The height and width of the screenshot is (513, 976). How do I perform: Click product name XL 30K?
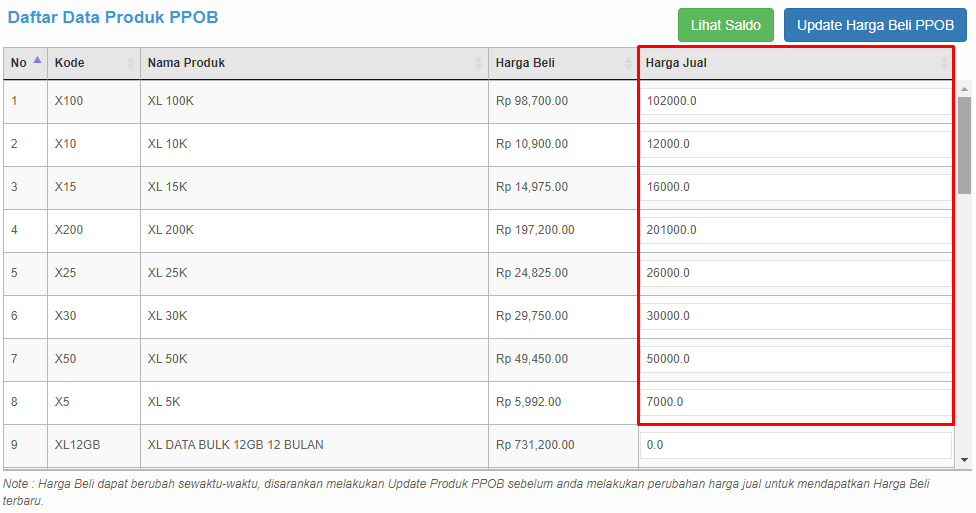[x=167, y=316]
